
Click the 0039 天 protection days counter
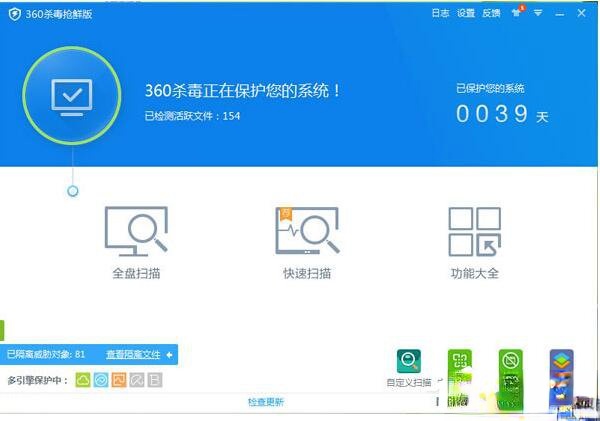tap(502, 114)
